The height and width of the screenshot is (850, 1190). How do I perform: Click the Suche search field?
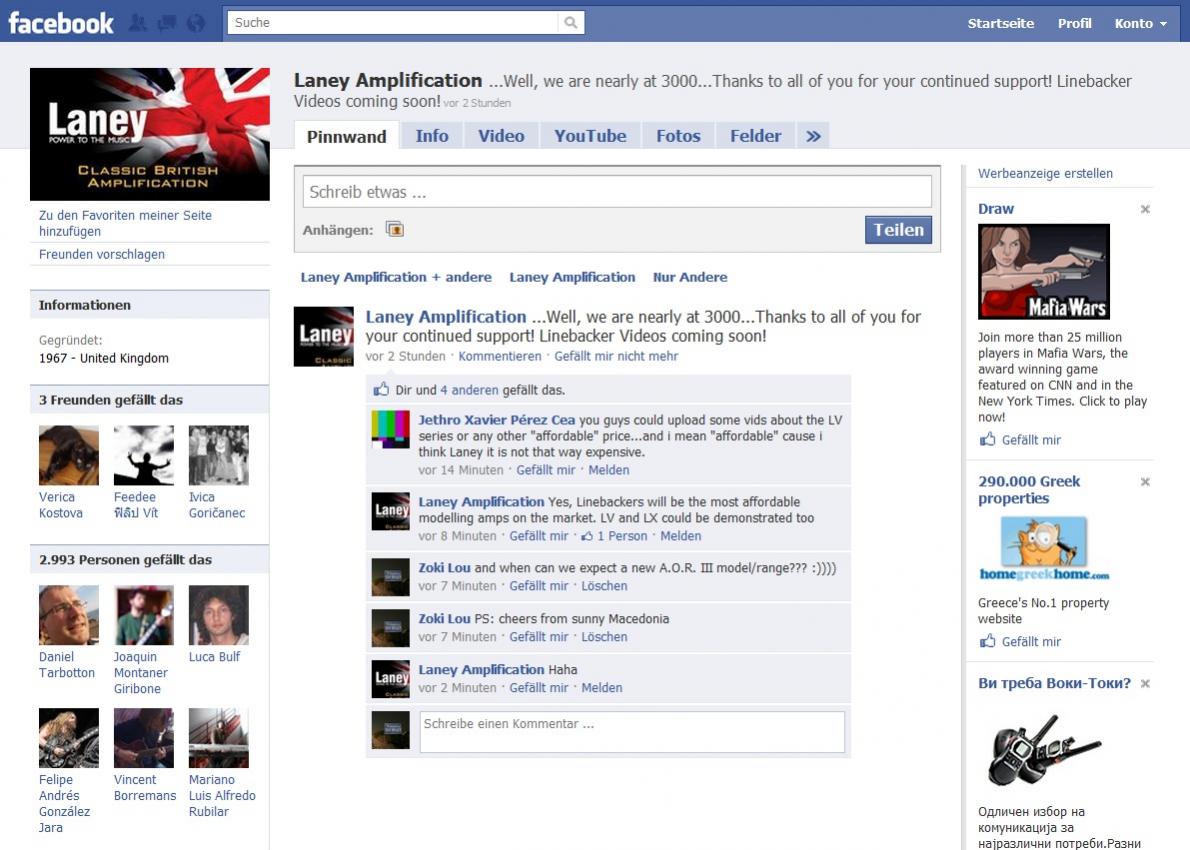coord(395,23)
